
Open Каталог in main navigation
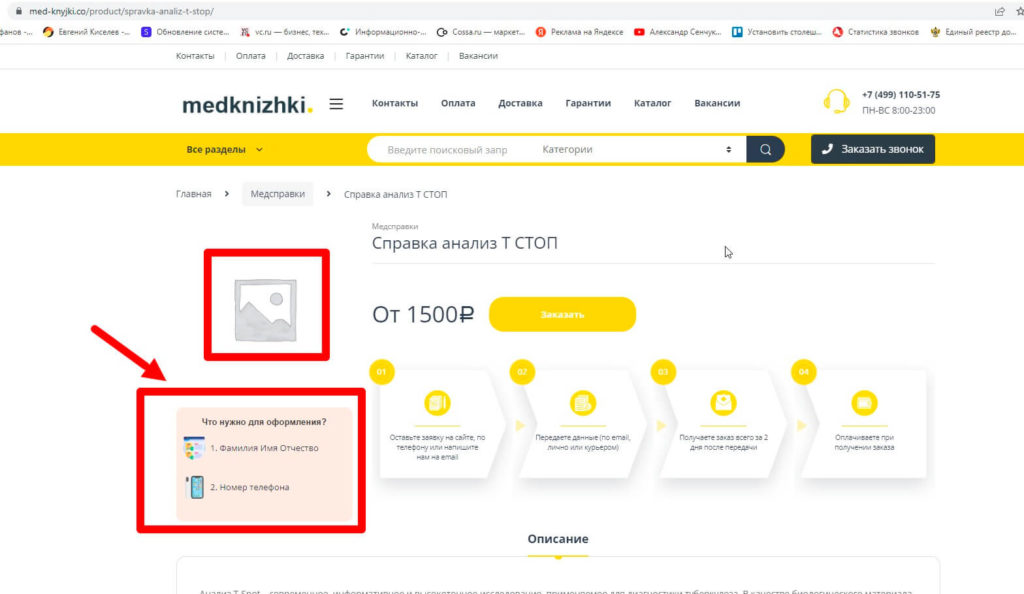point(652,103)
